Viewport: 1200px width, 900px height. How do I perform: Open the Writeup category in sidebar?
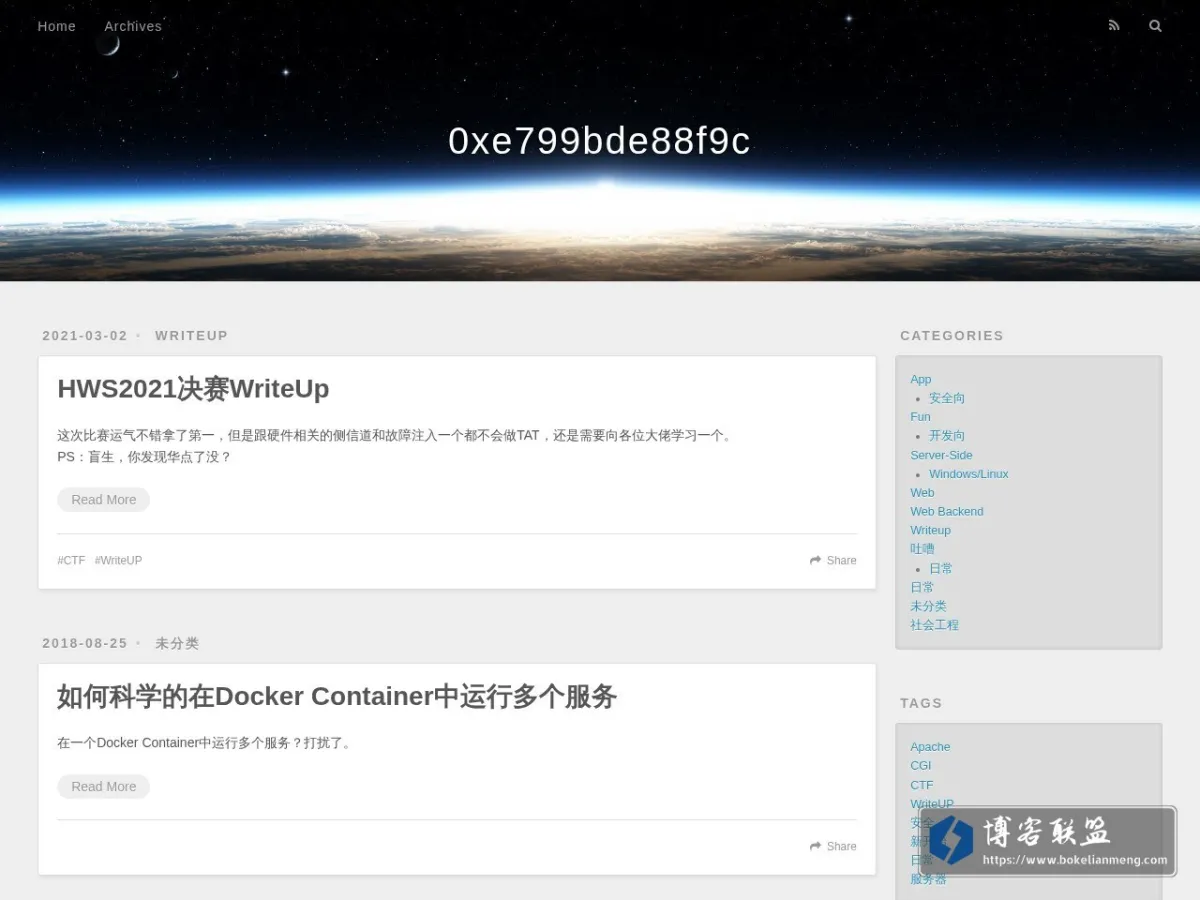point(930,530)
